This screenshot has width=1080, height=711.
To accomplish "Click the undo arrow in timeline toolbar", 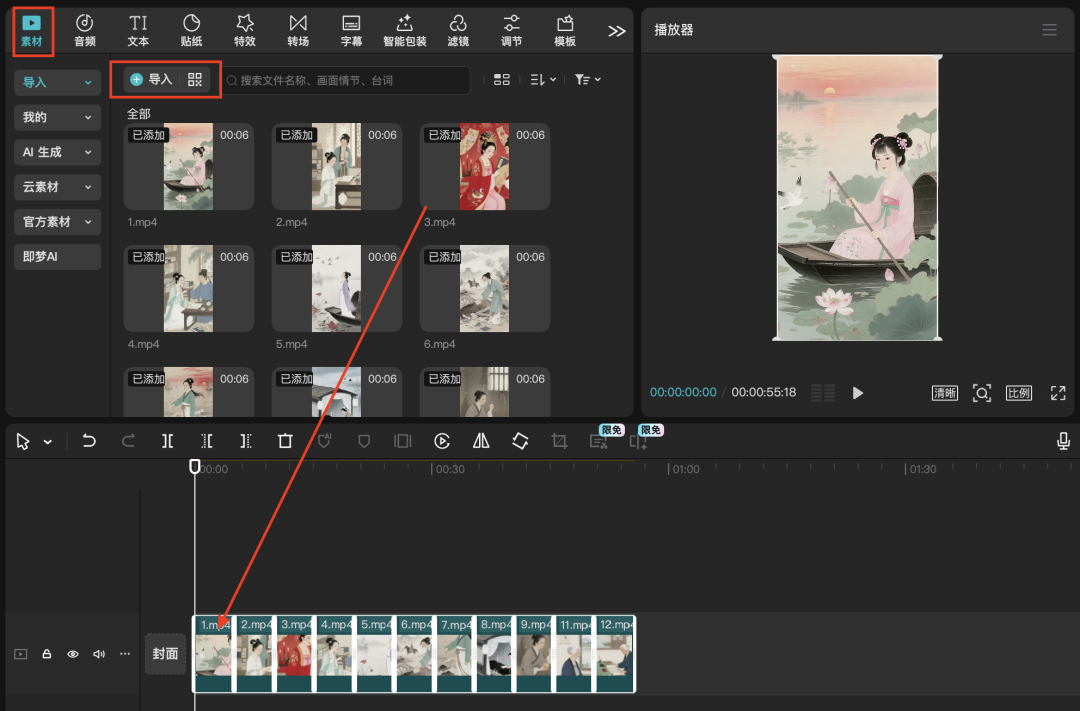I will 89,441.
